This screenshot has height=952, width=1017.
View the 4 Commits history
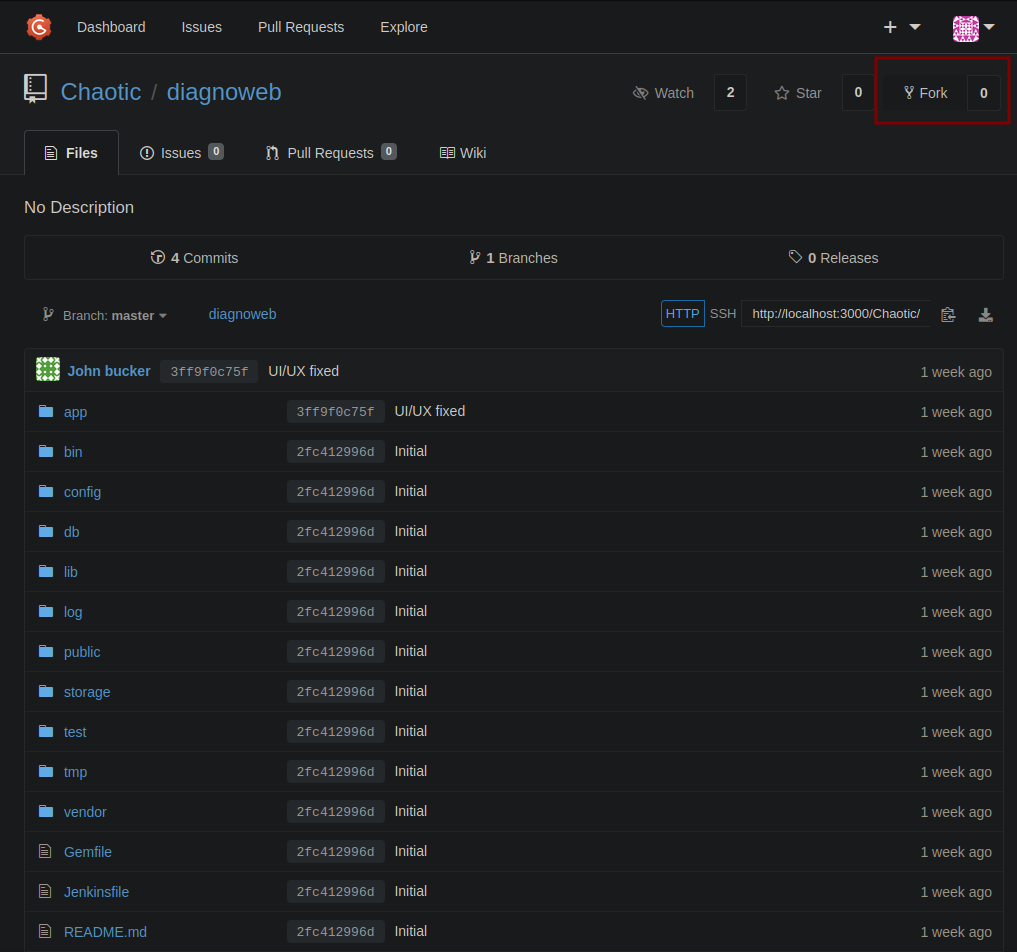(194, 257)
